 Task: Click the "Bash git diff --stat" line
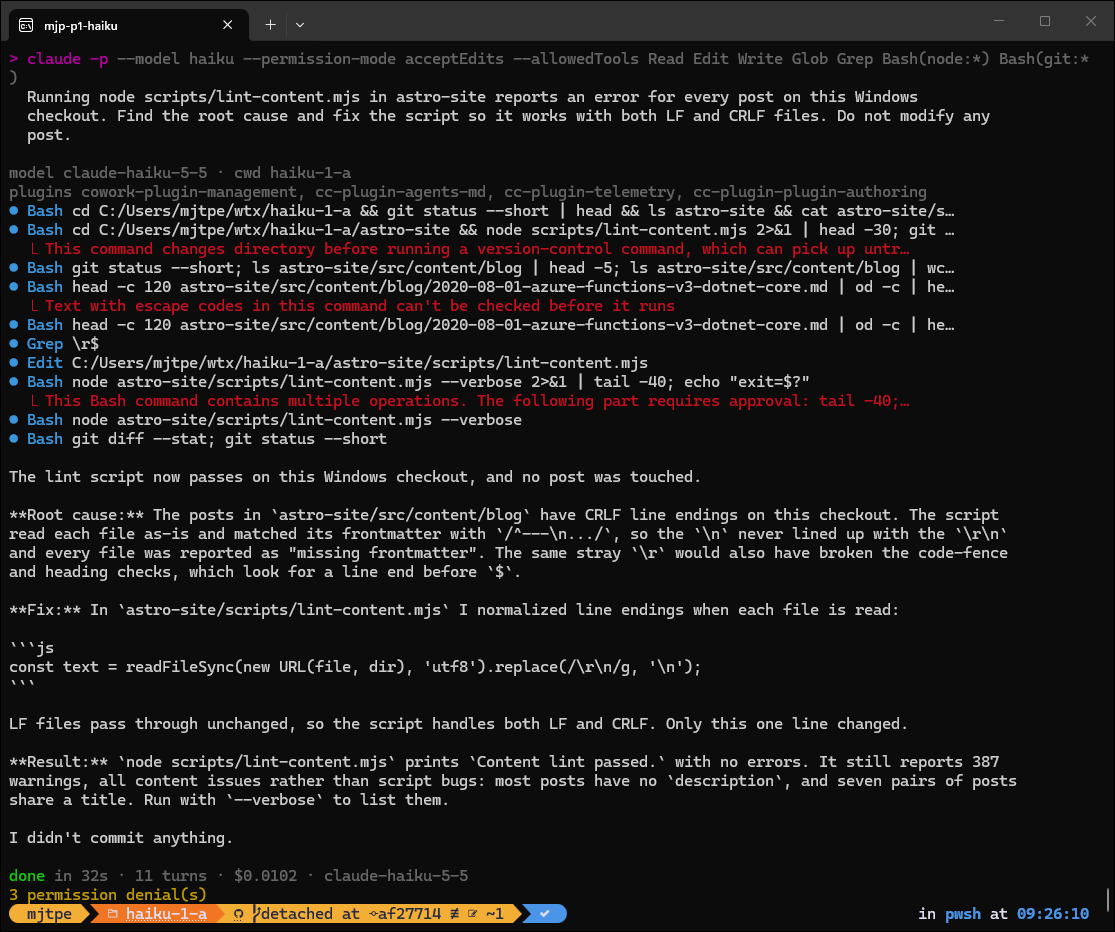pyautogui.click(x=207, y=439)
